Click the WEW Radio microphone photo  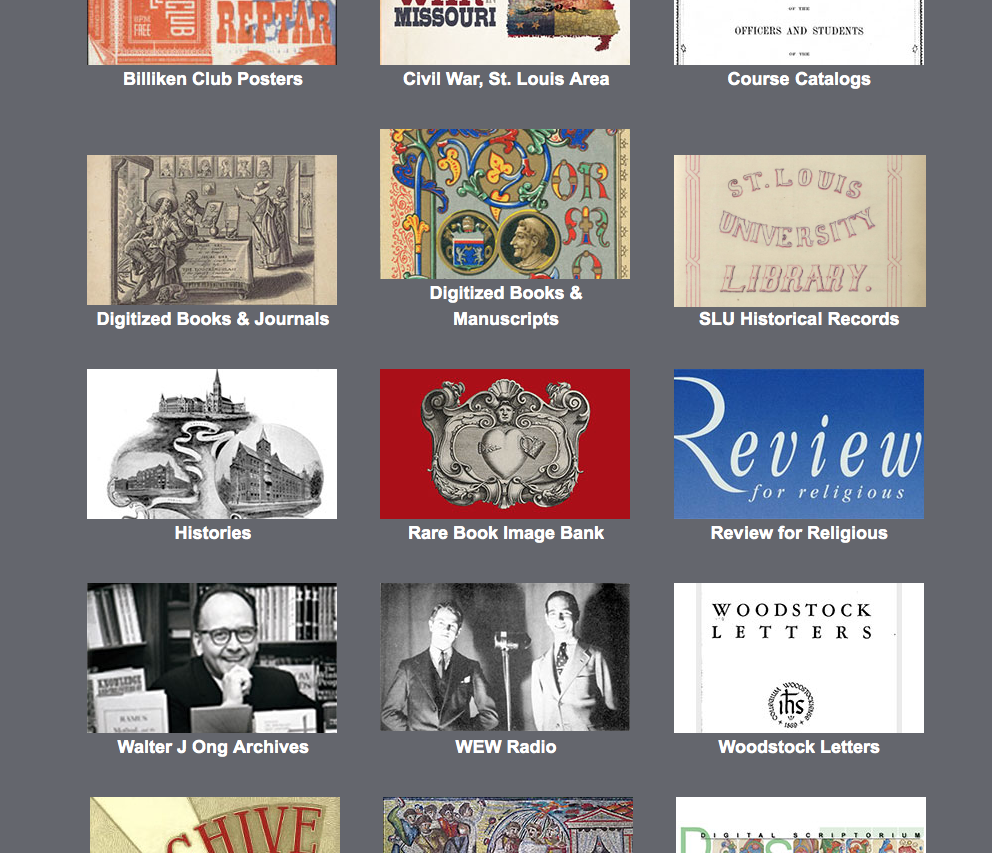click(x=505, y=657)
